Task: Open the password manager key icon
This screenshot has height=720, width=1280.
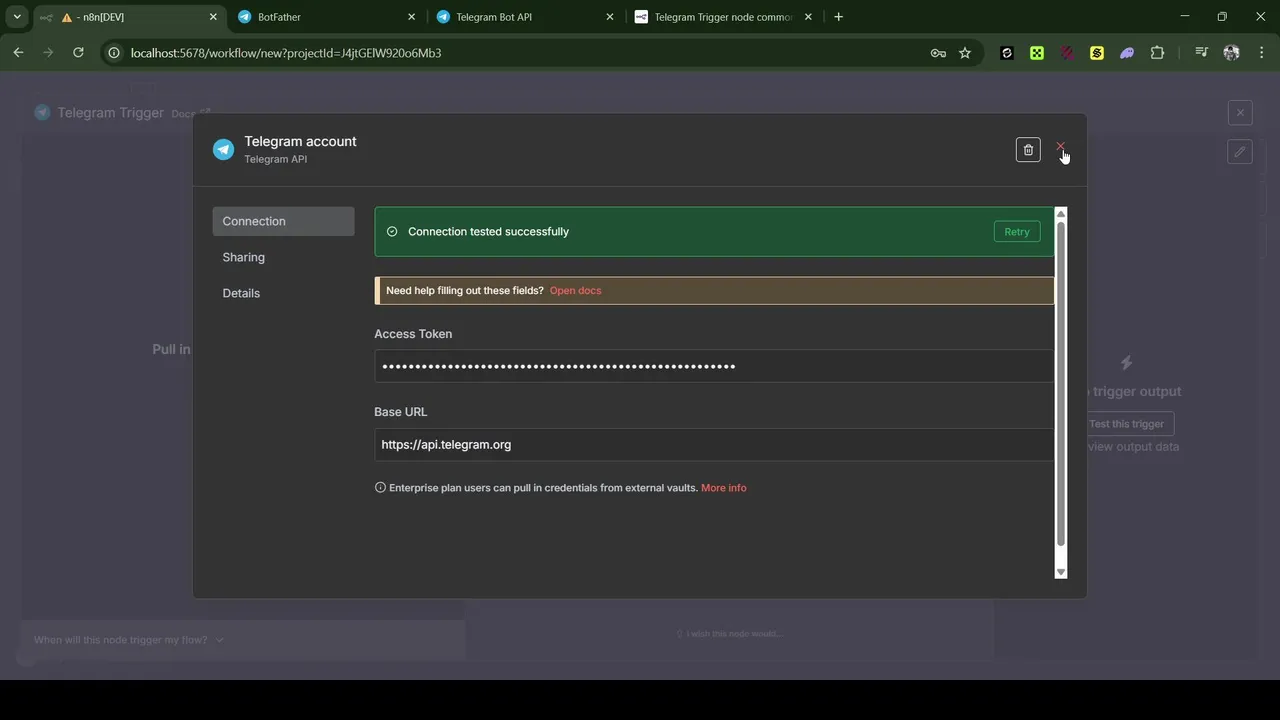Action: pyautogui.click(x=938, y=54)
